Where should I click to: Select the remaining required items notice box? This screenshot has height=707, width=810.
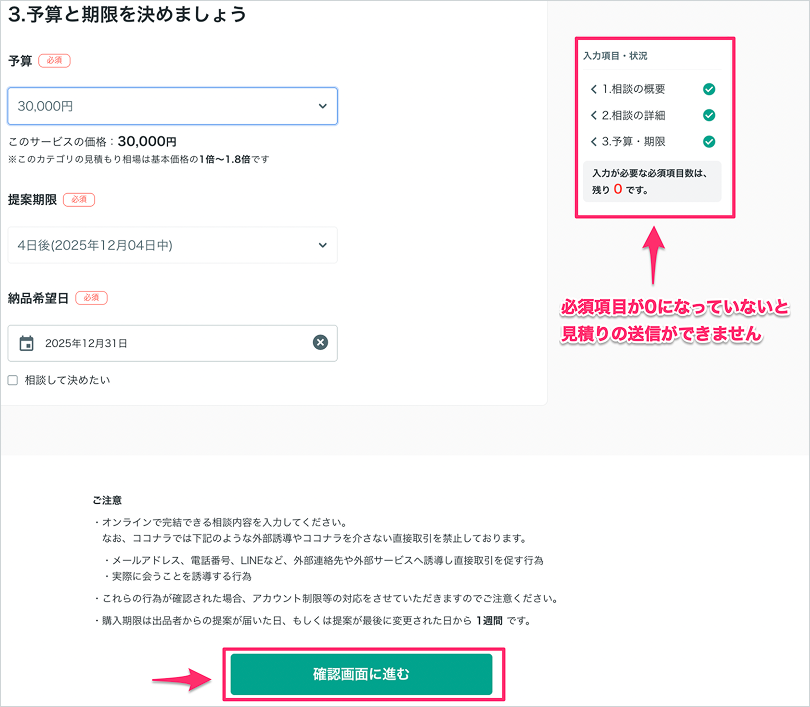pos(652,181)
